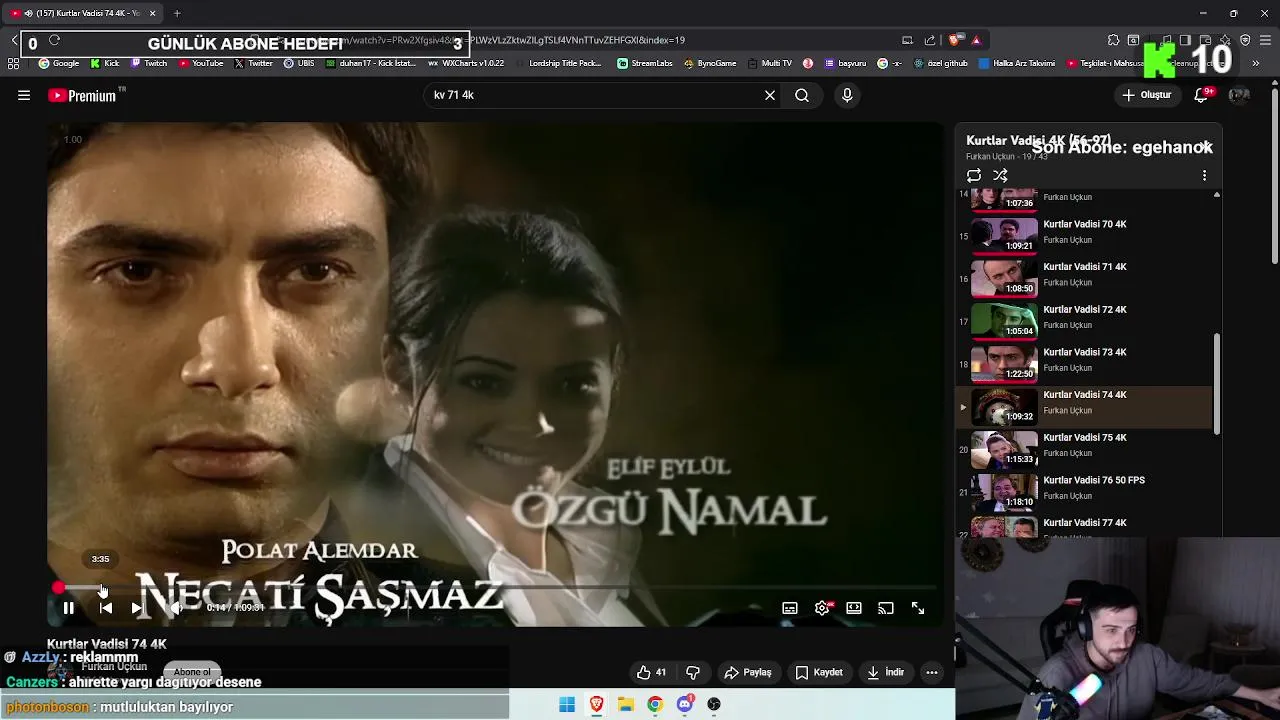The image size is (1280, 720).
Task: Open the Twitch bookmark
Action: [x=149, y=63]
